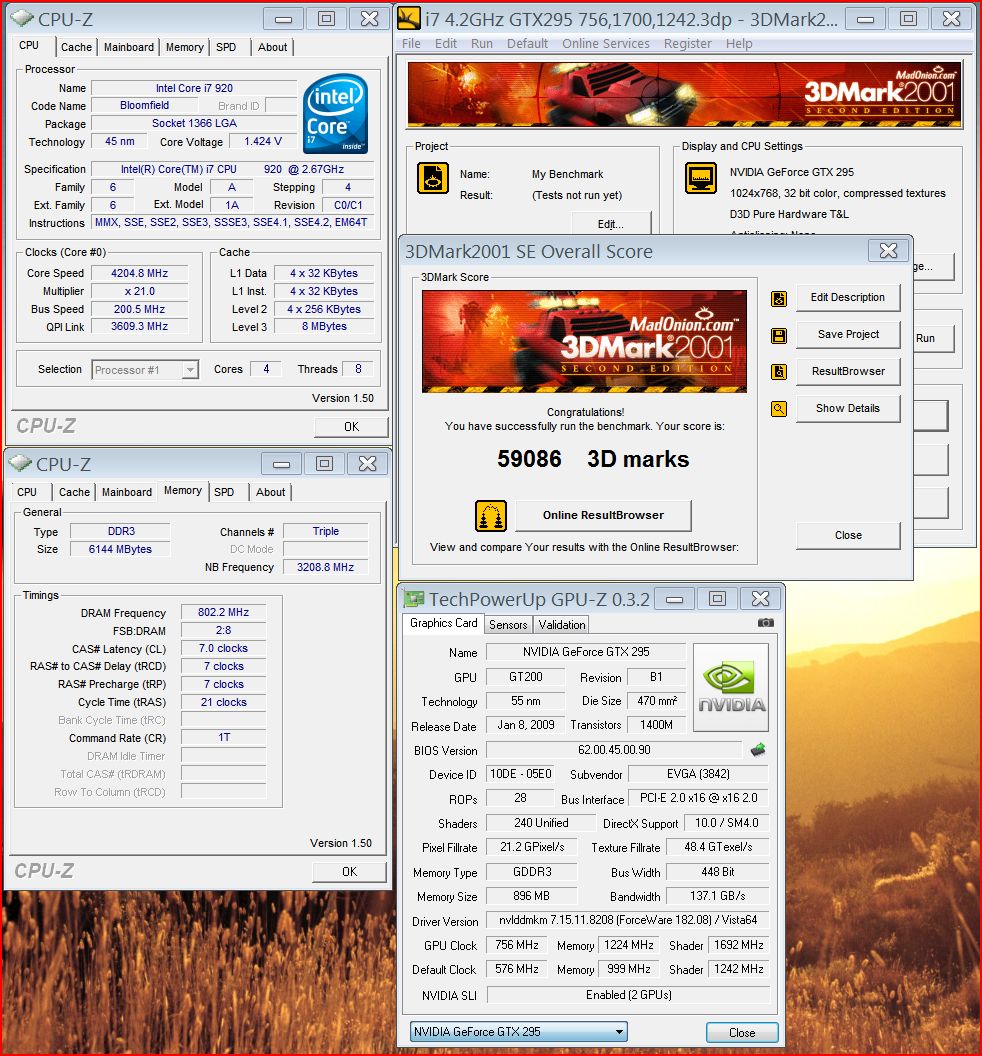Viewport: 982px width, 1056px height.
Task: Switch to Cache tab in top CPU-Z window
Action: [x=76, y=47]
